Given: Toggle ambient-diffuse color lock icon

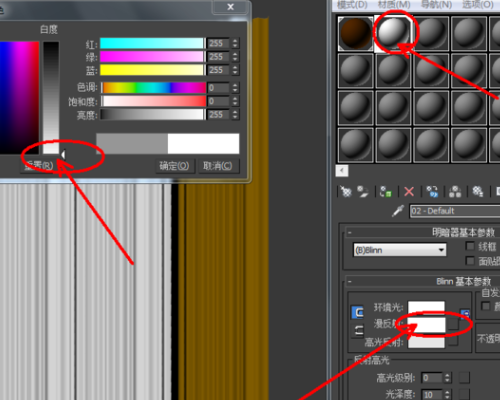Looking at the screenshot, I should click(x=357, y=312).
